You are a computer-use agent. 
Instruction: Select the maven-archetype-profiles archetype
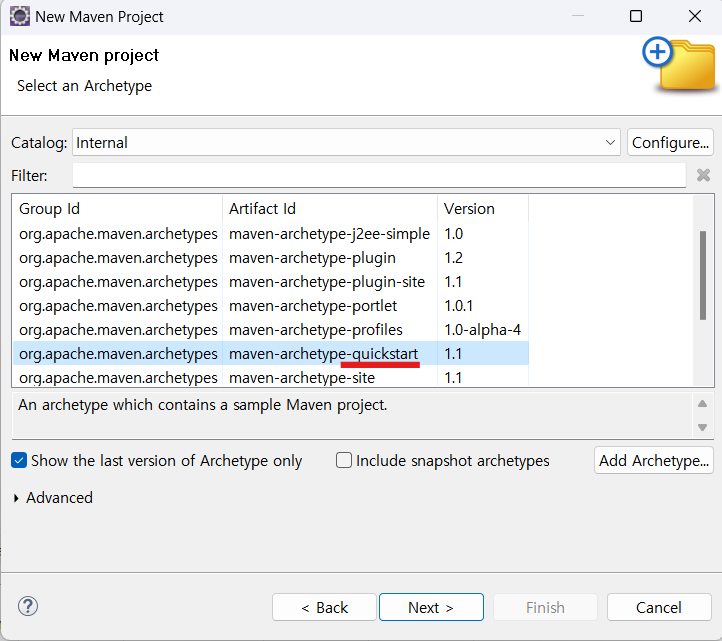271,330
